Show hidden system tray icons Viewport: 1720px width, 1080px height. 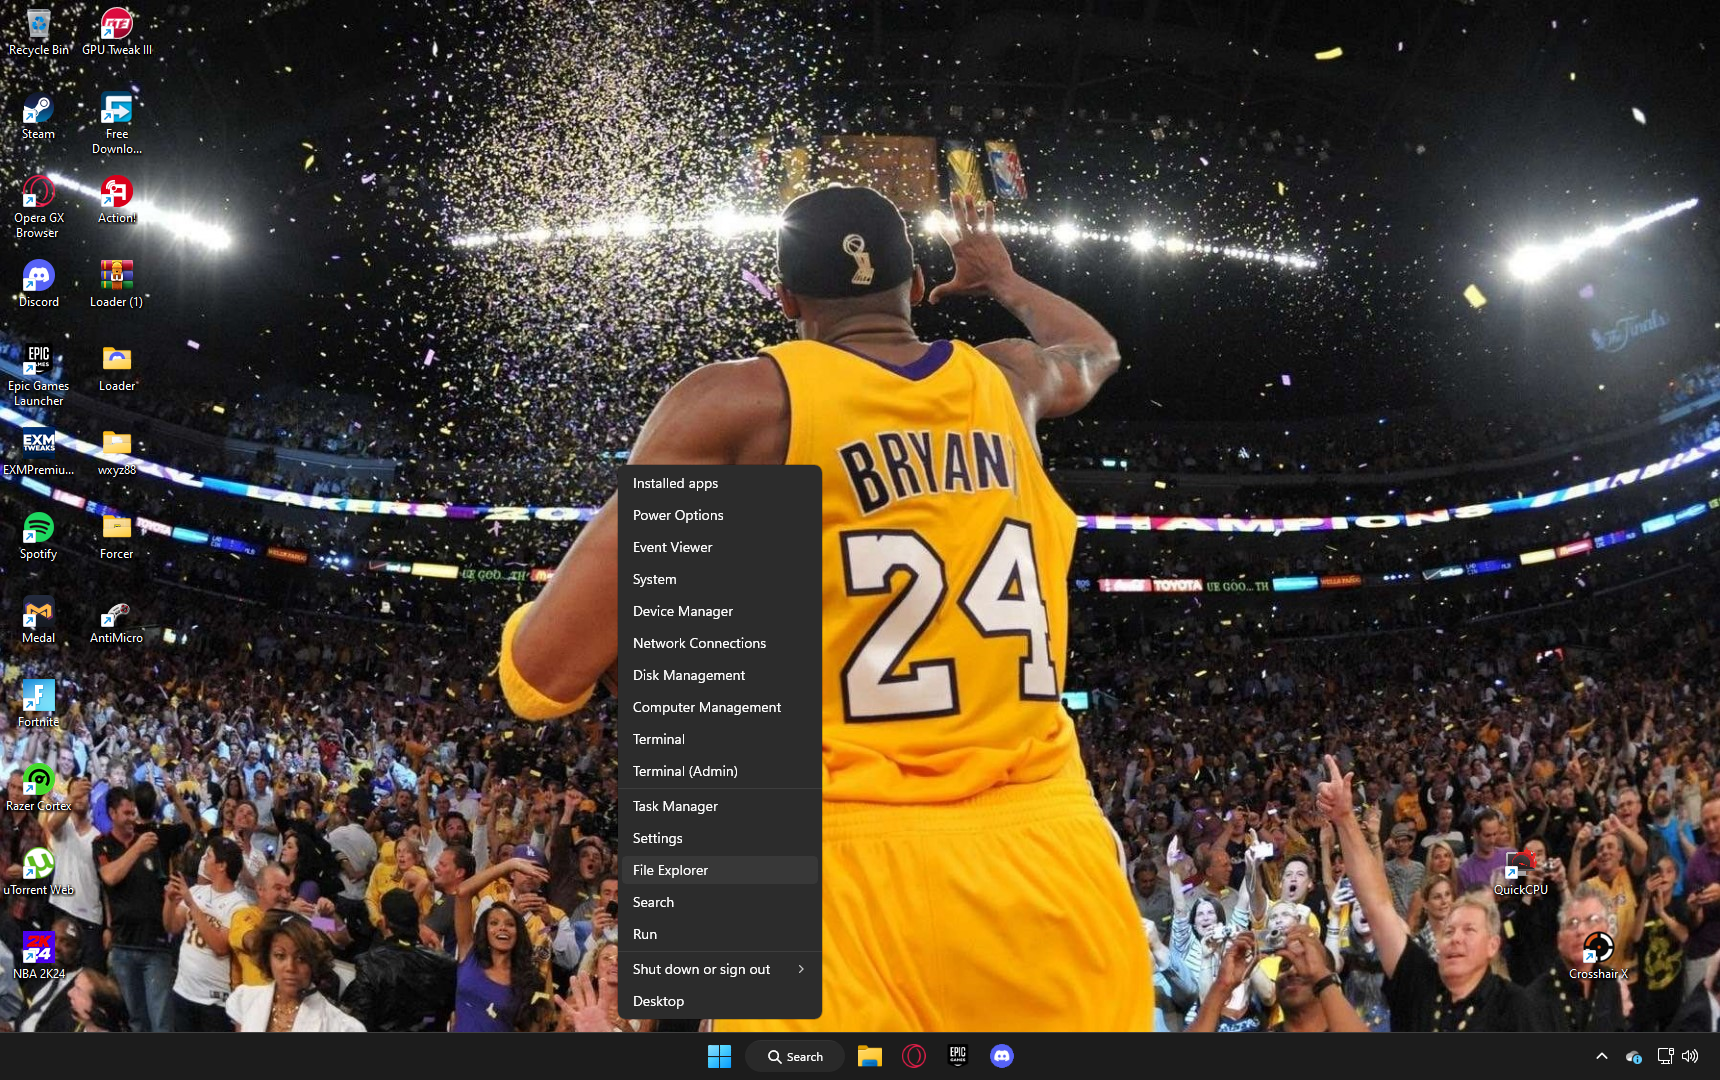pos(1601,1056)
